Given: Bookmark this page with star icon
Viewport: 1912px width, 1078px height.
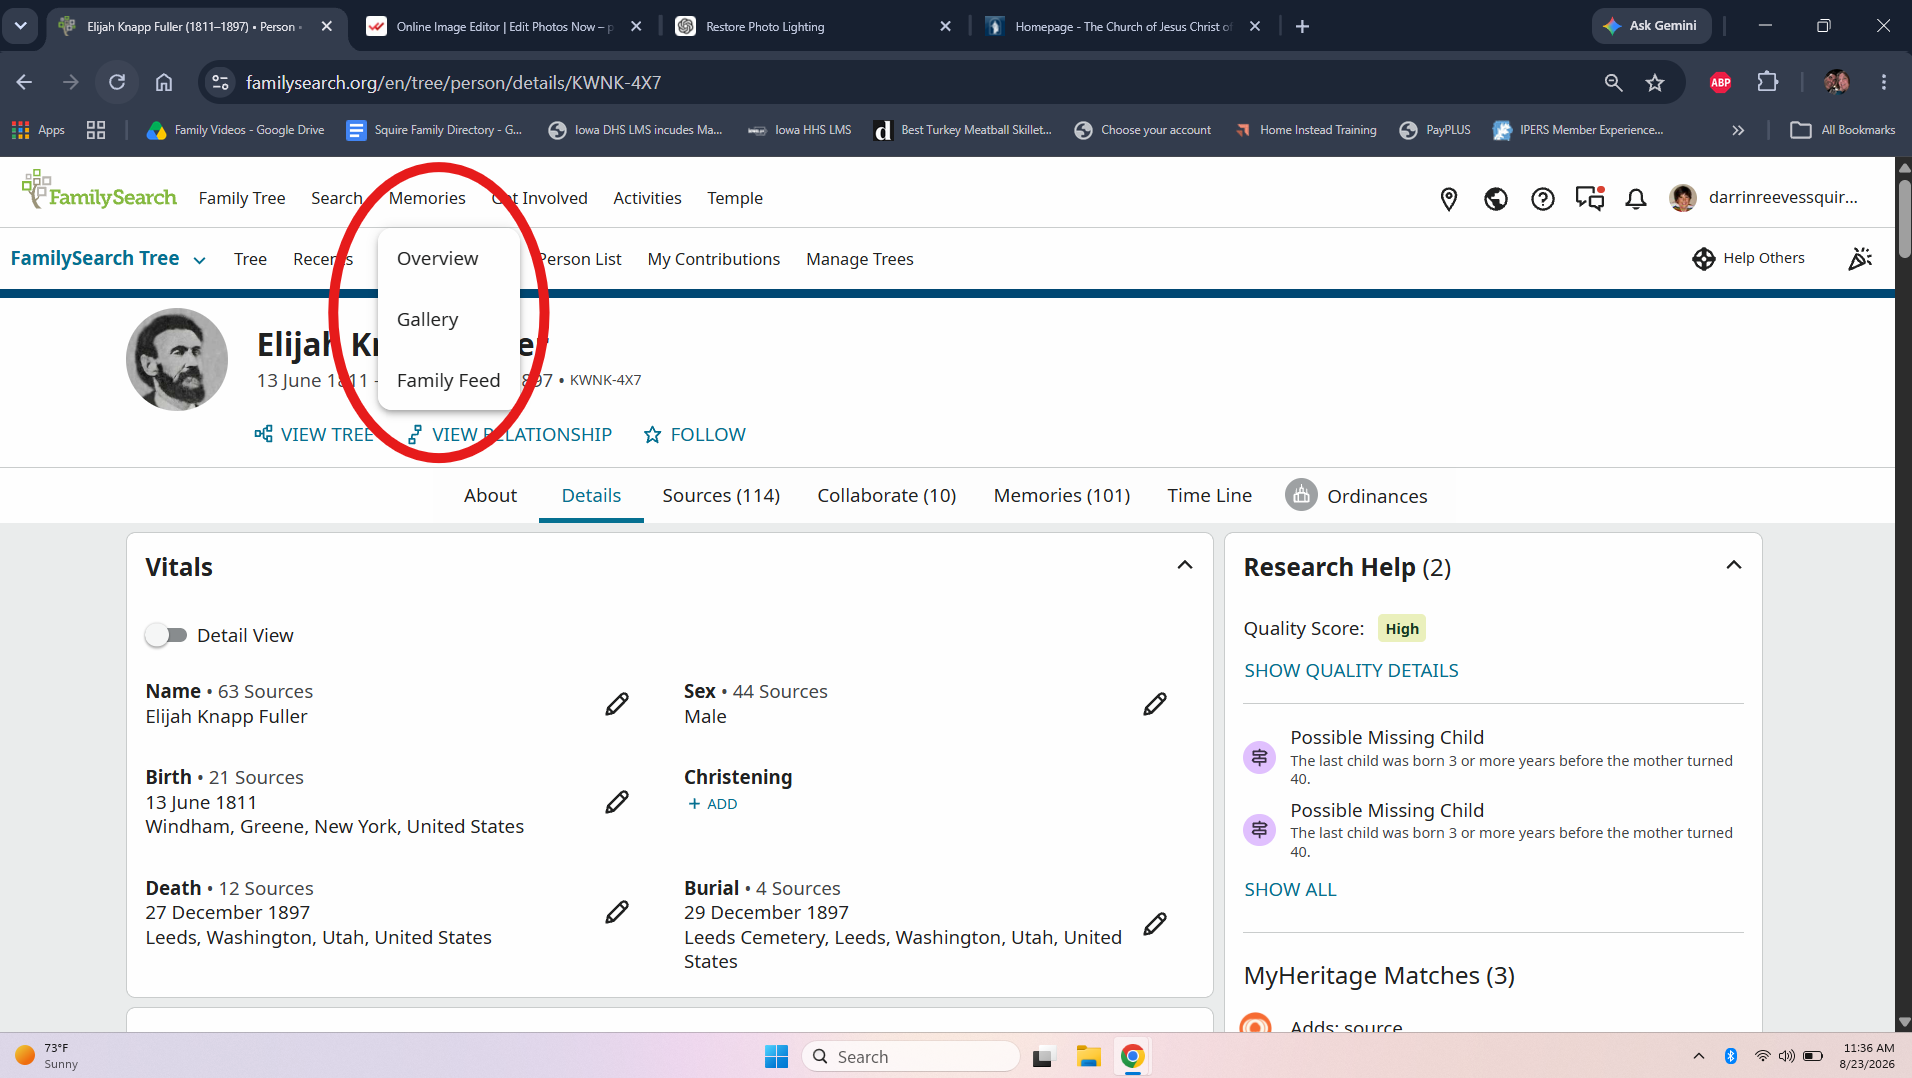Looking at the screenshot, I should (1655, 83).
